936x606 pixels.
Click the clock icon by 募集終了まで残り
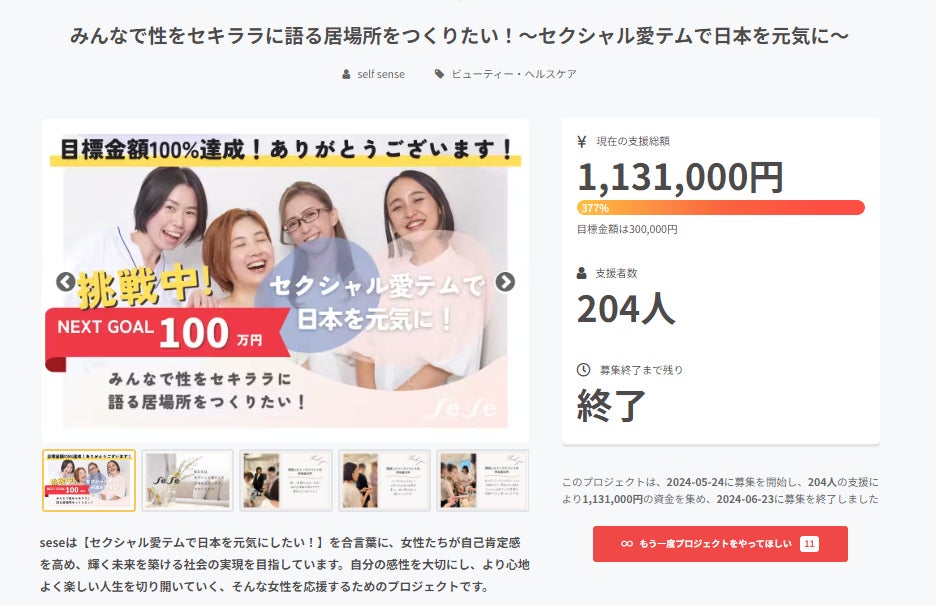point(583,370)
